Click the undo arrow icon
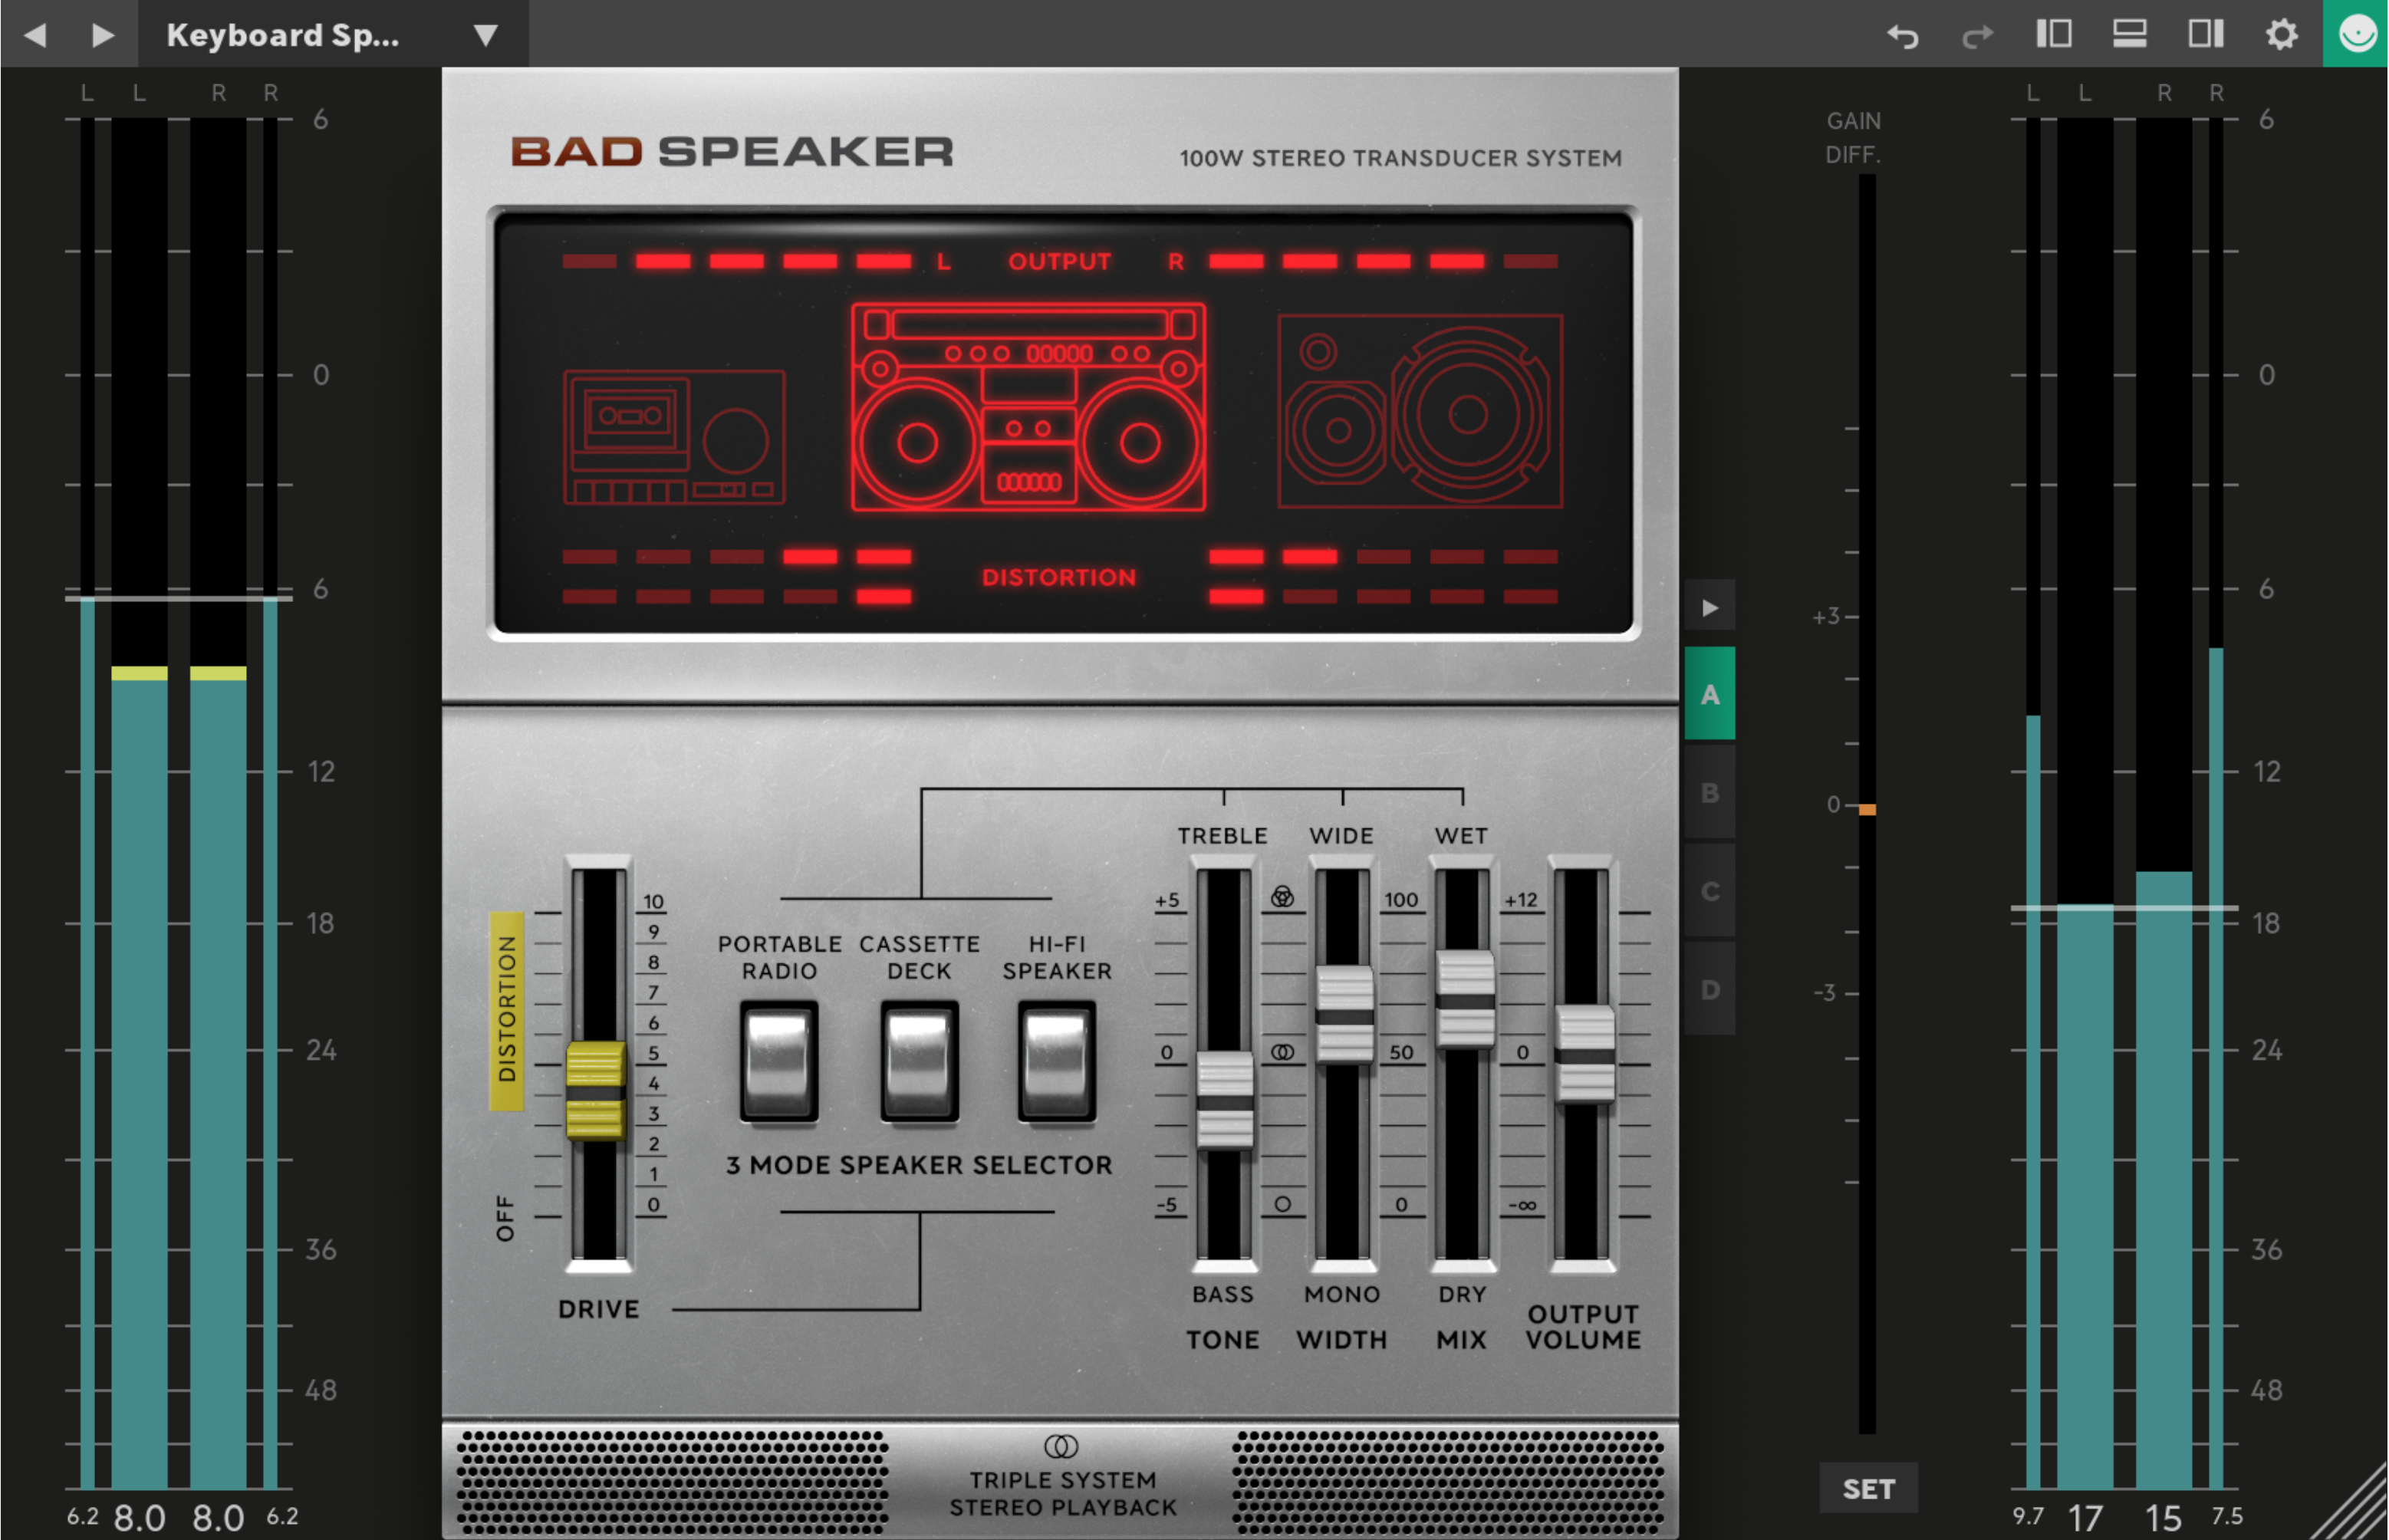This screenshot has width=2389, height=1540. pos(1902,36)
